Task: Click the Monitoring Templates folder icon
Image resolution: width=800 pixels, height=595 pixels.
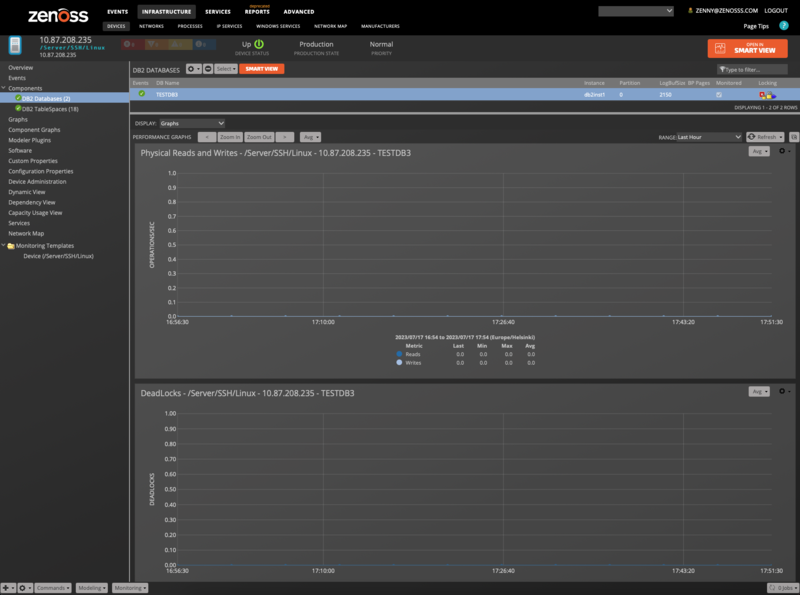Action: coord(11,246)
